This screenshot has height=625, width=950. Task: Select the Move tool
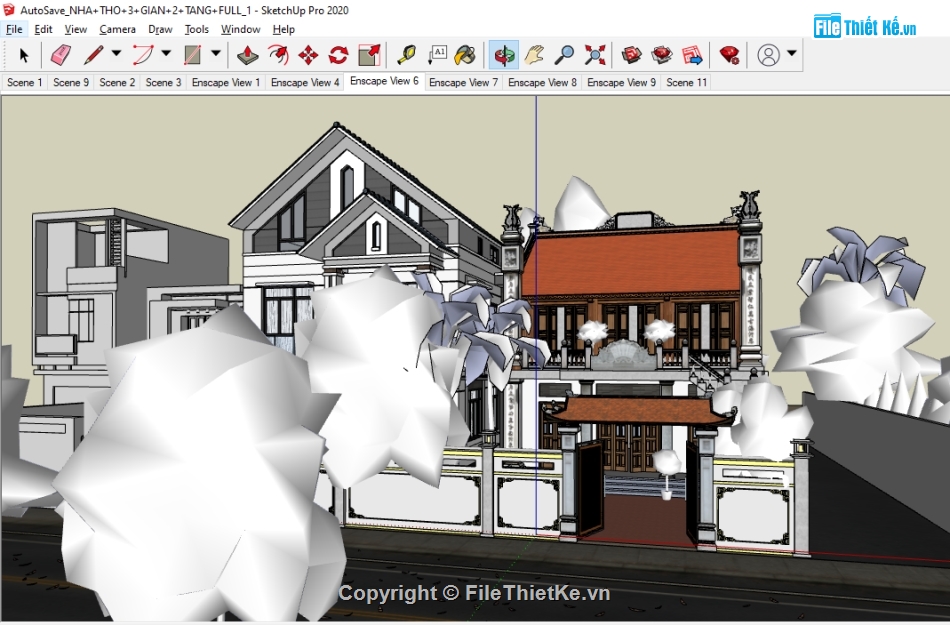pyautogui.click(x=308, y=55)
